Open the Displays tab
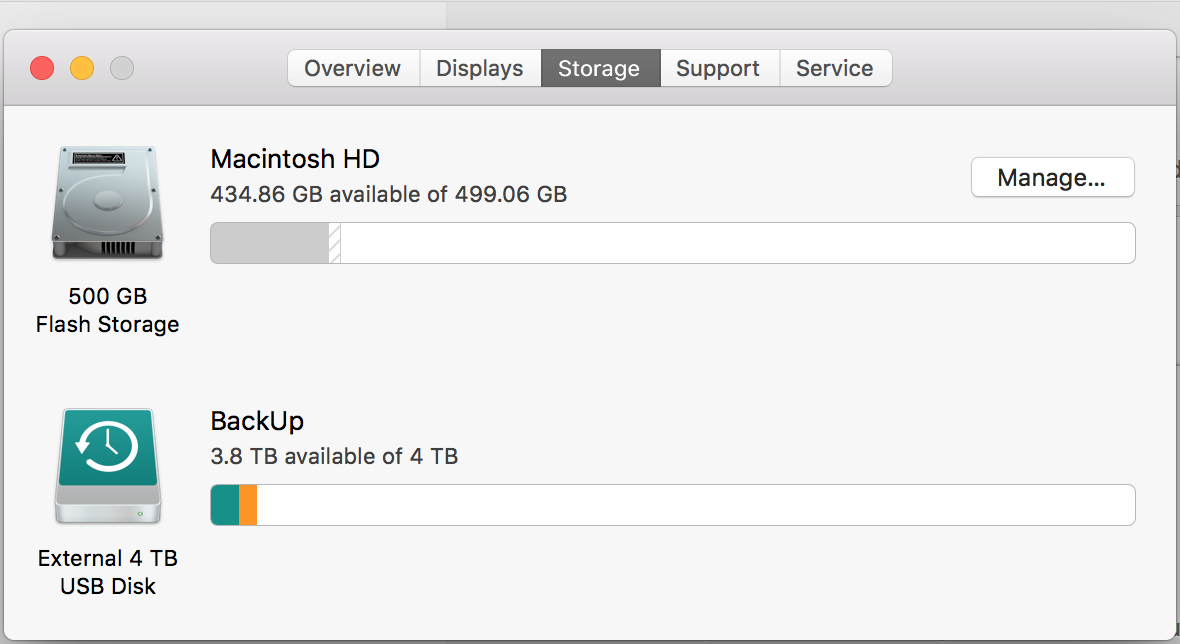 tap(480, 68)
